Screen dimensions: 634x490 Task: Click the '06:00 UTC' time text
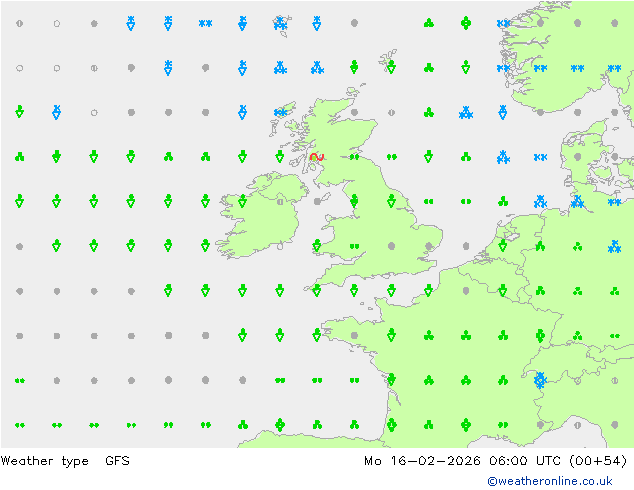pos(525,460)
